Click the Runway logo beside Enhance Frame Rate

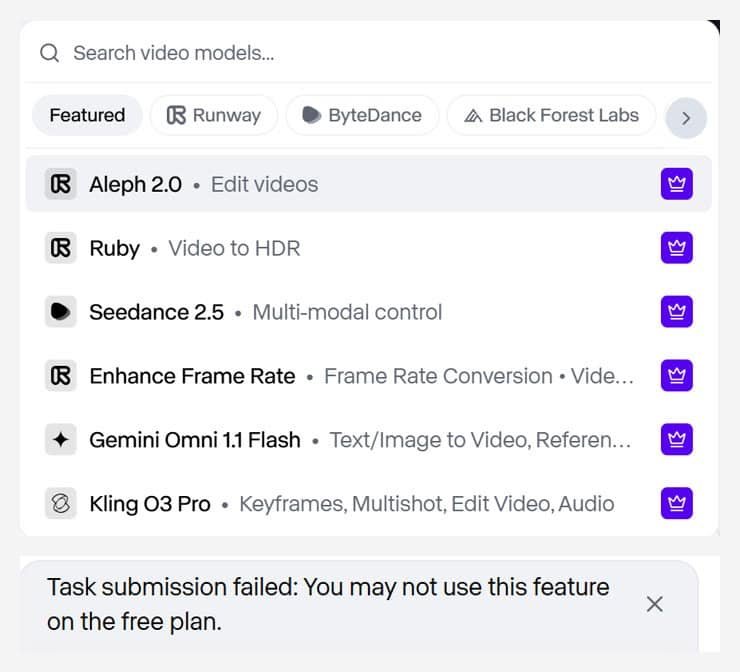pos(61,376)
